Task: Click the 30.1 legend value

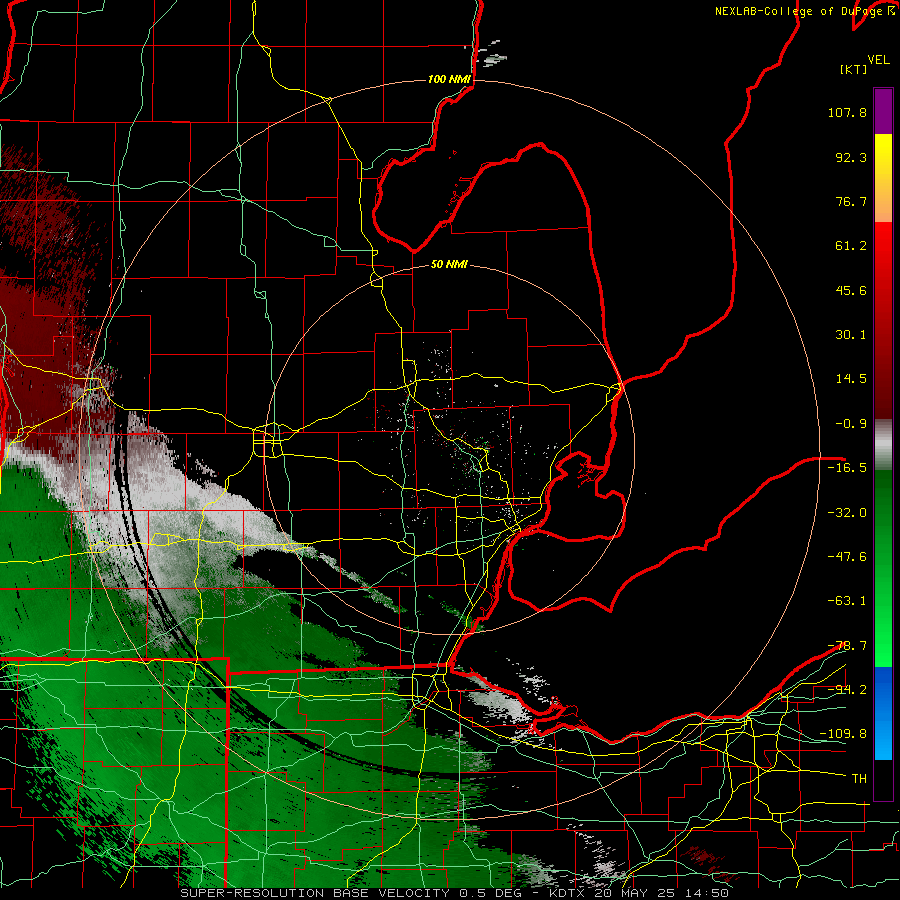Action: (x=851, y=335)
